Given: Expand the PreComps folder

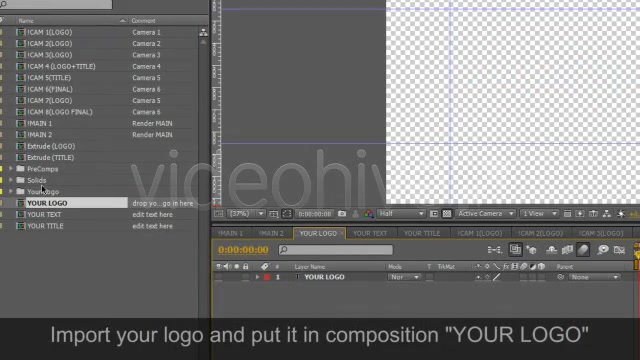Looking at the screenshot, I should click(11, 169).
